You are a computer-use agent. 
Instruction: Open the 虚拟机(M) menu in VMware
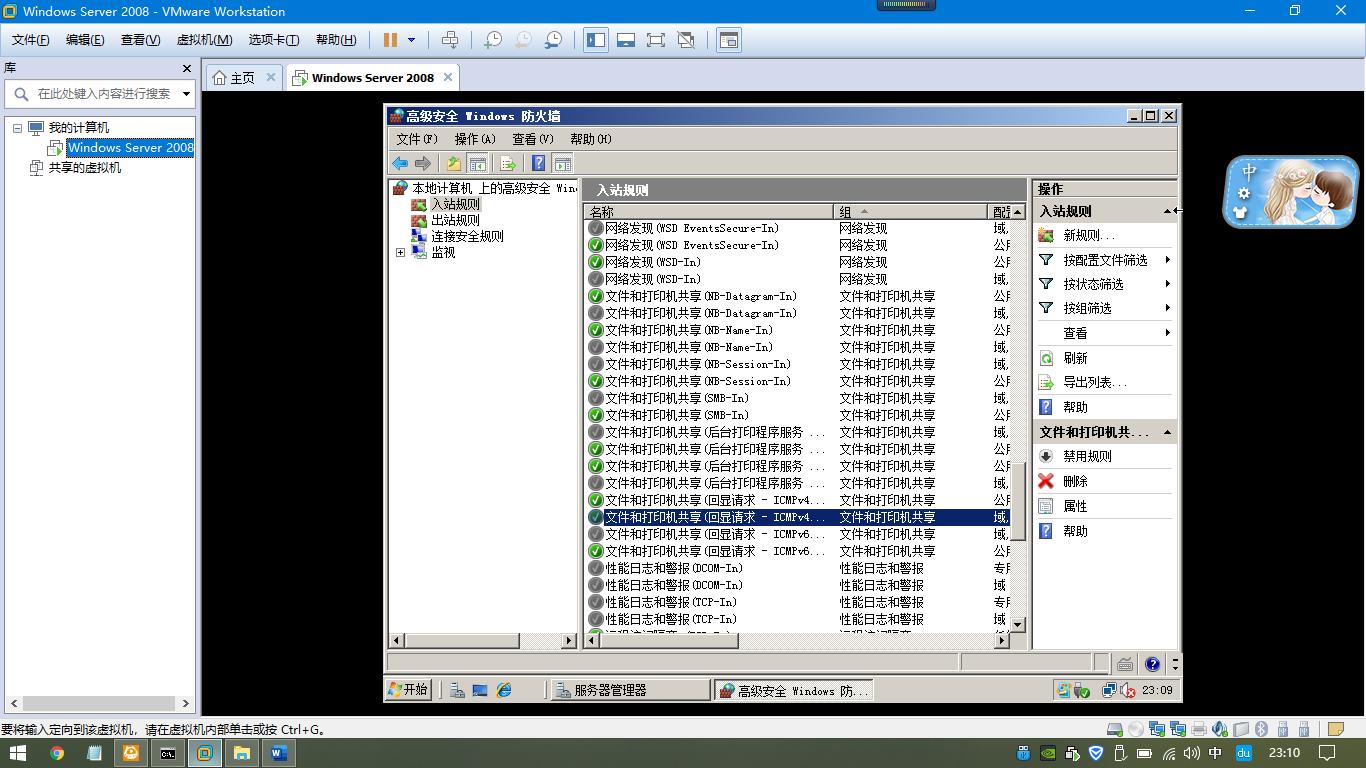pos(204,40)
